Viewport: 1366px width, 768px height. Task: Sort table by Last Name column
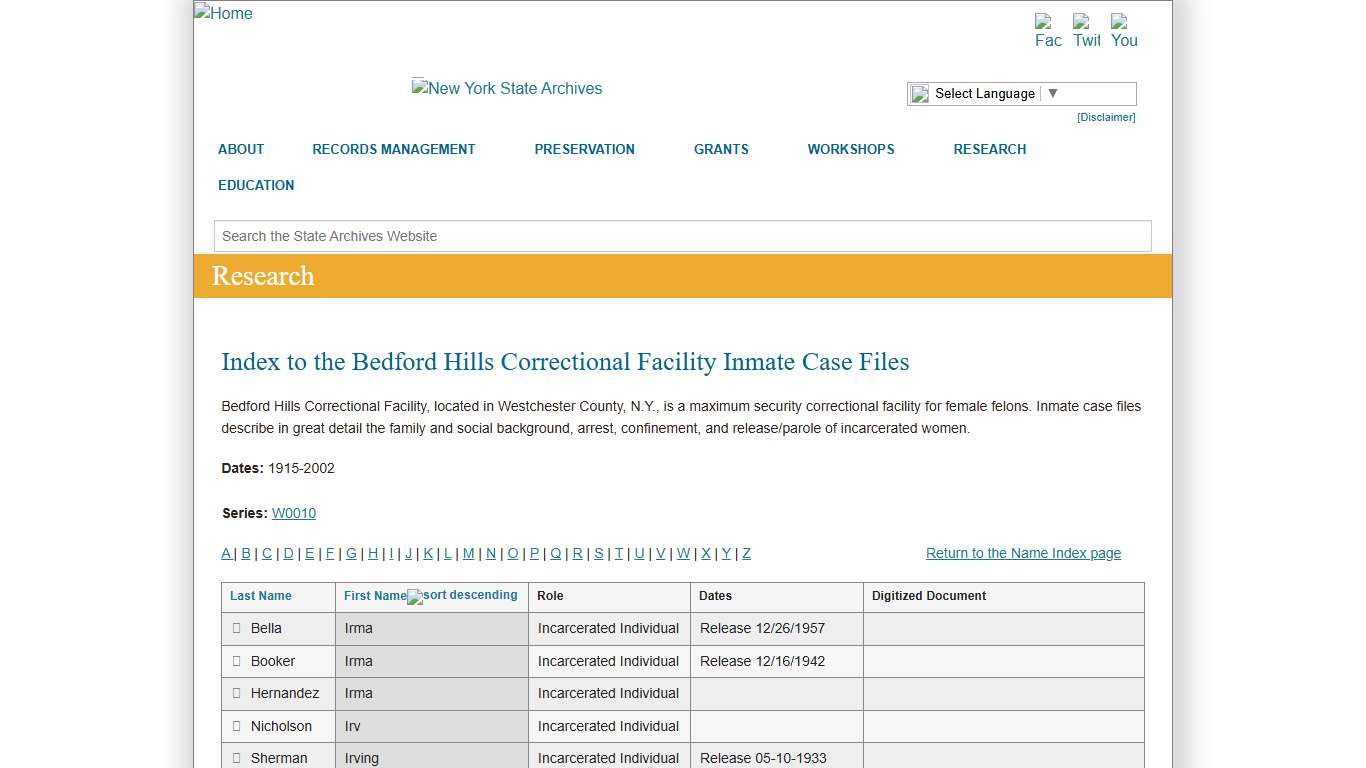pos(261,596)
